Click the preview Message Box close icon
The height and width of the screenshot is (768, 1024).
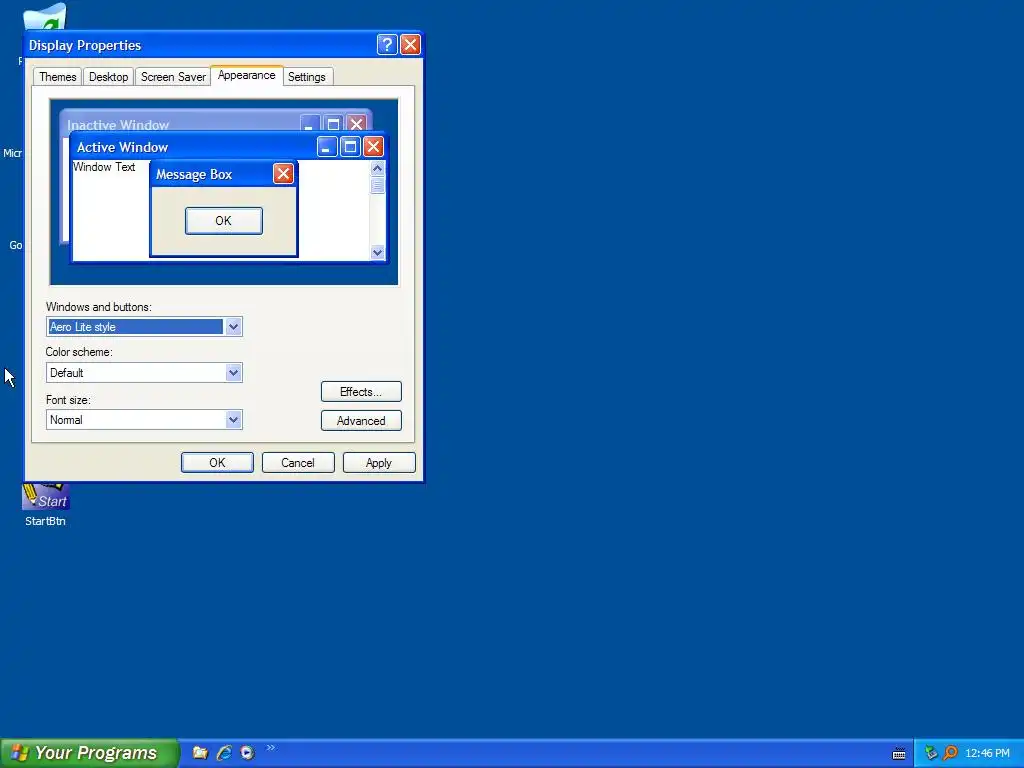pyautogui.click(x=283, y=174)
